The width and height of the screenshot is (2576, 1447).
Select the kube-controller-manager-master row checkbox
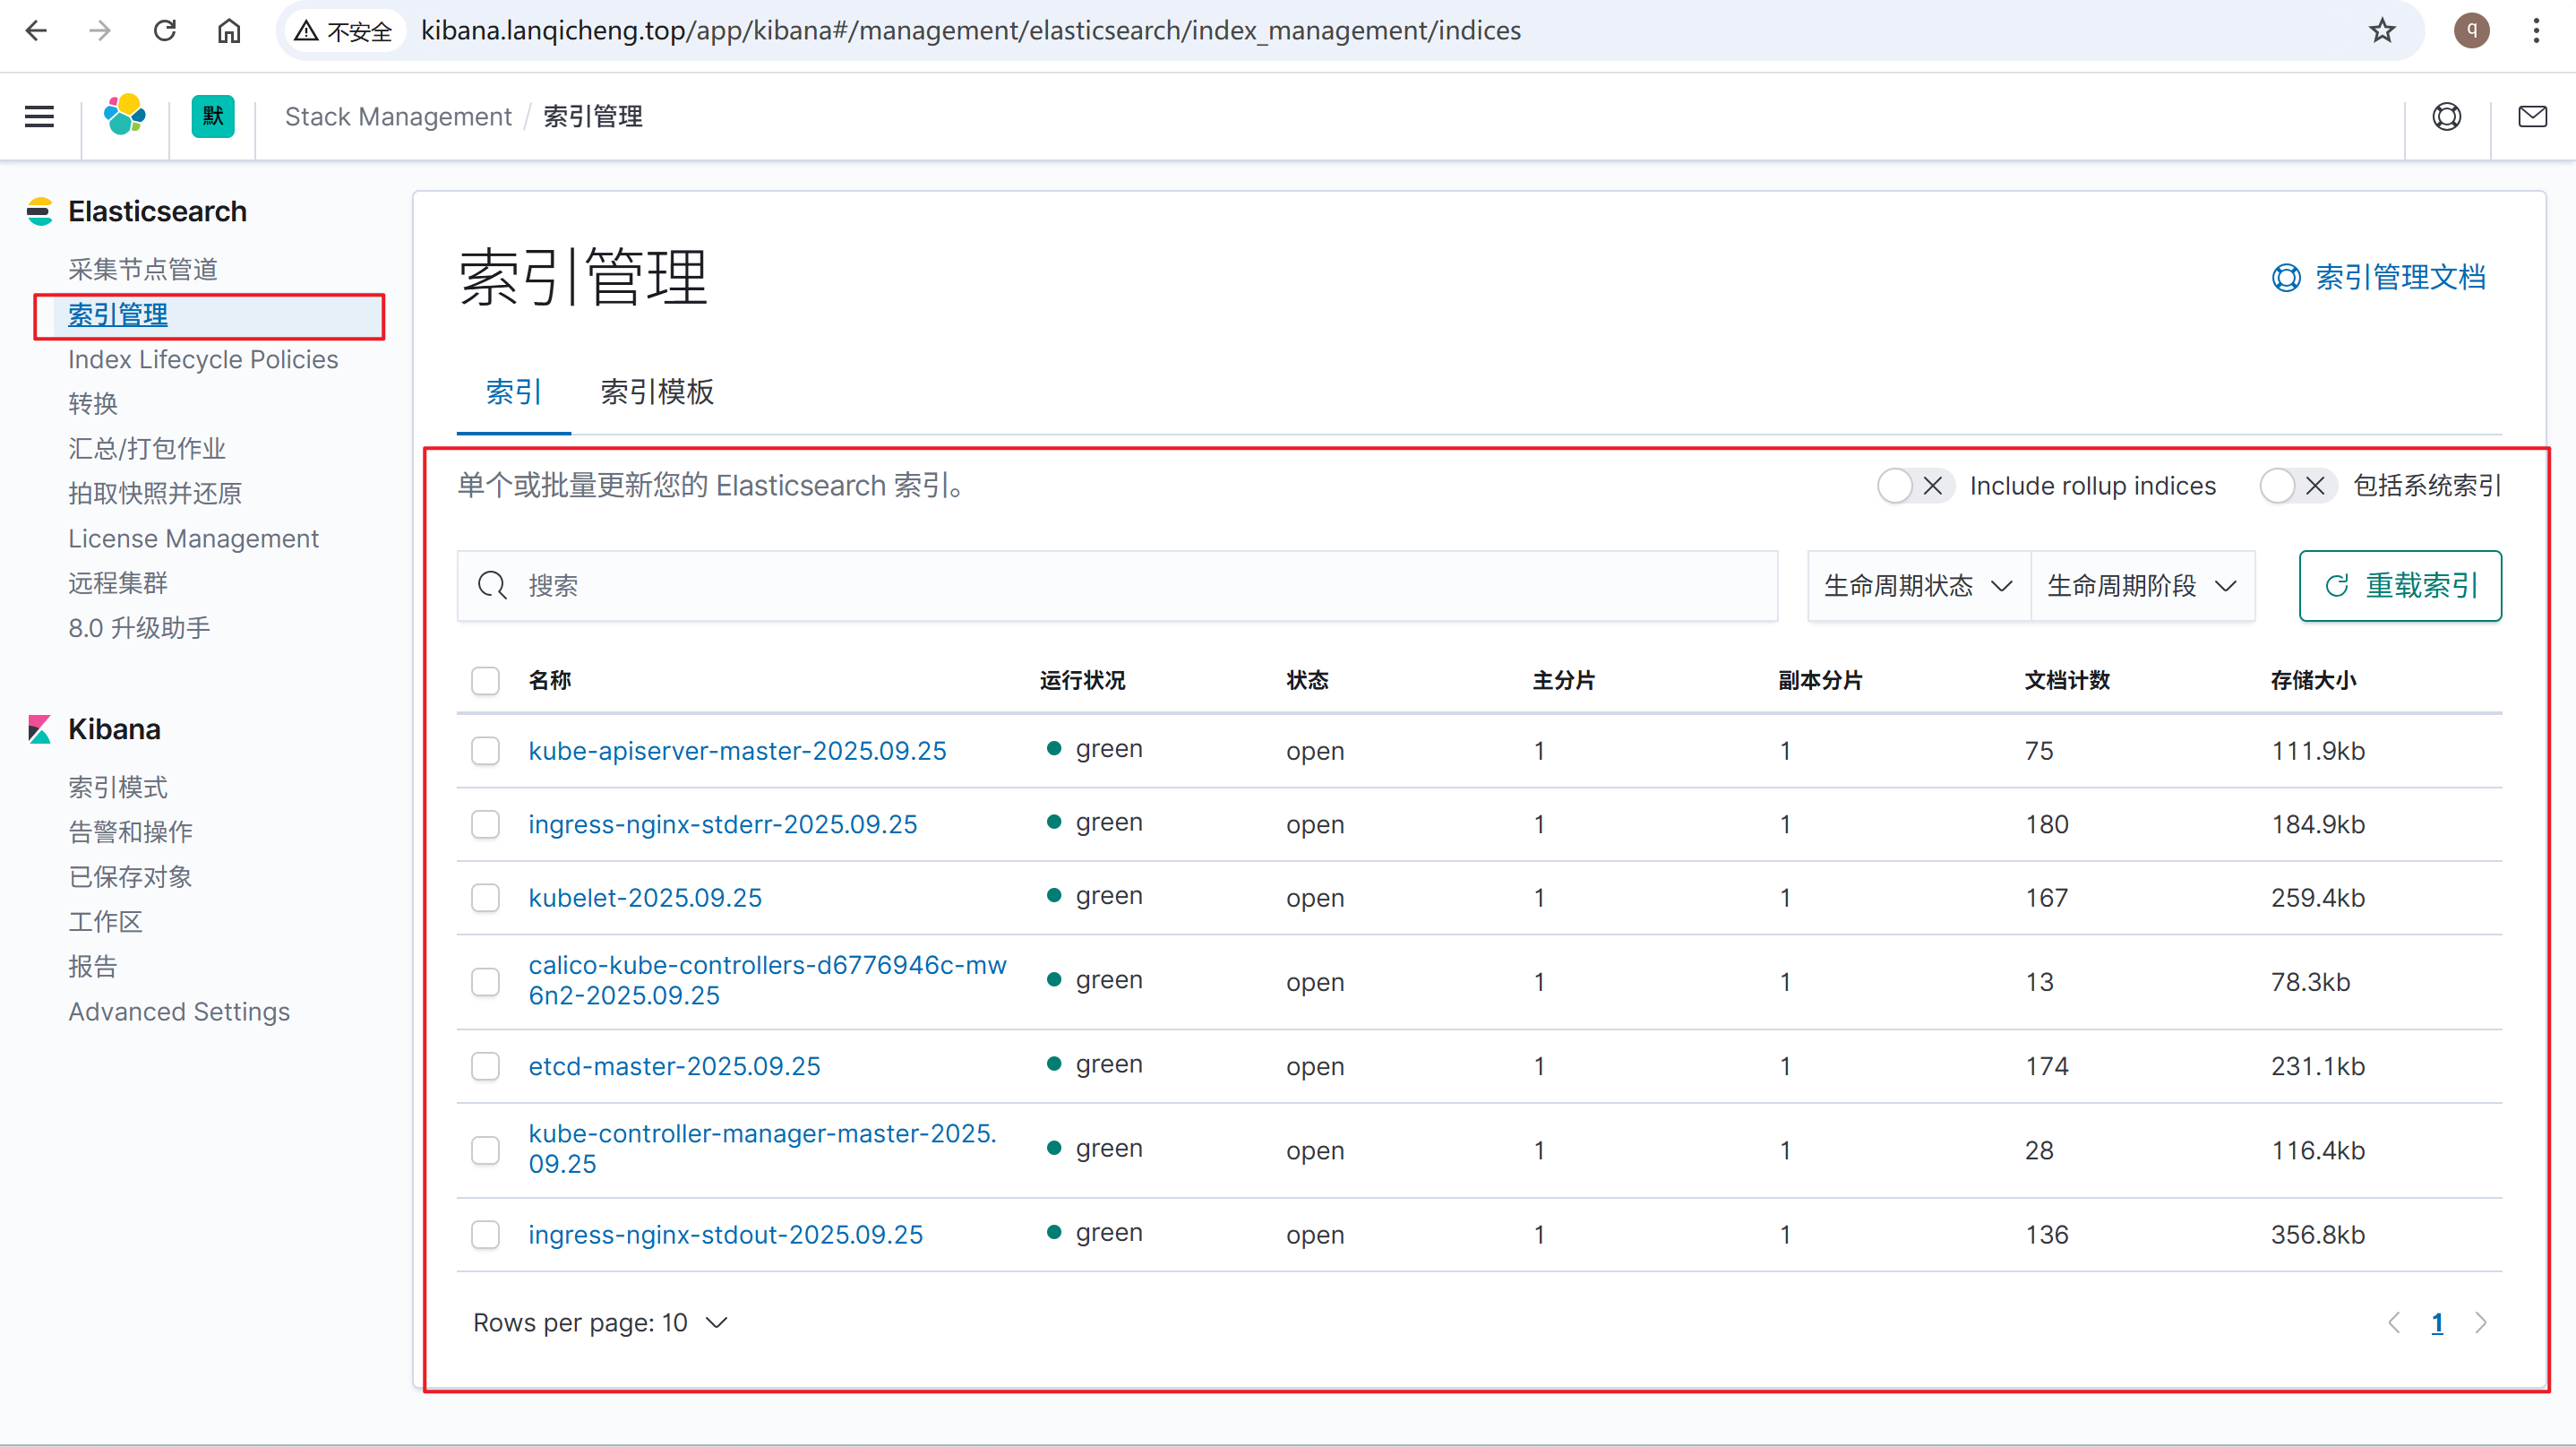coord(486,1151)
